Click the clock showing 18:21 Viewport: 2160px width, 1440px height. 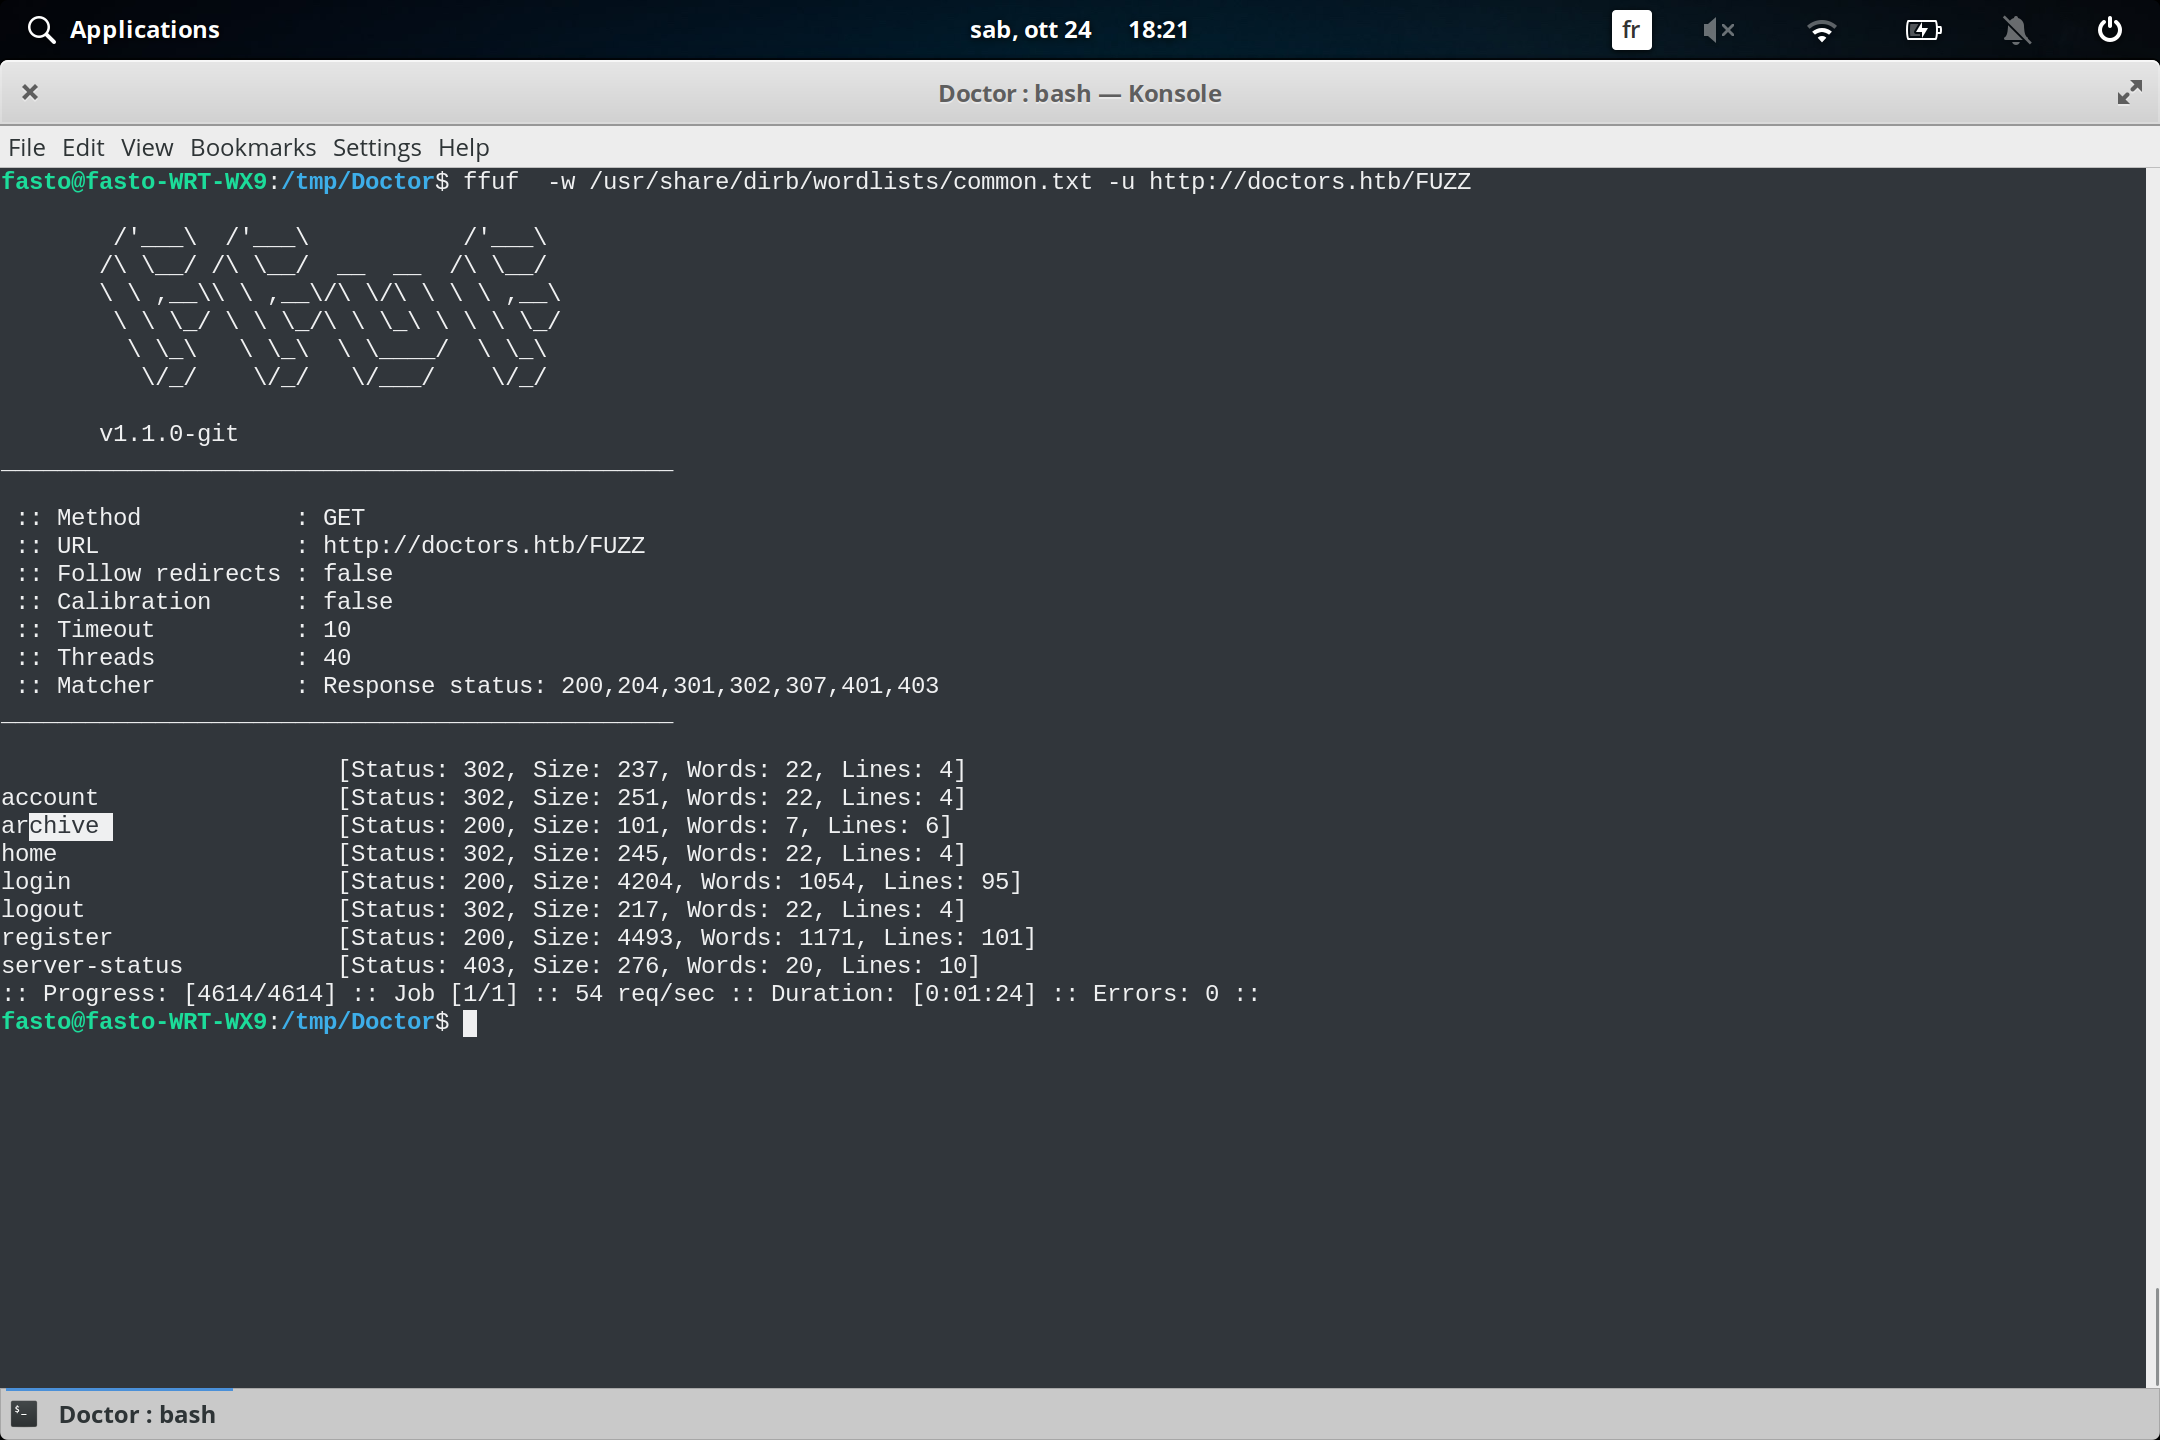[1159, 29]
